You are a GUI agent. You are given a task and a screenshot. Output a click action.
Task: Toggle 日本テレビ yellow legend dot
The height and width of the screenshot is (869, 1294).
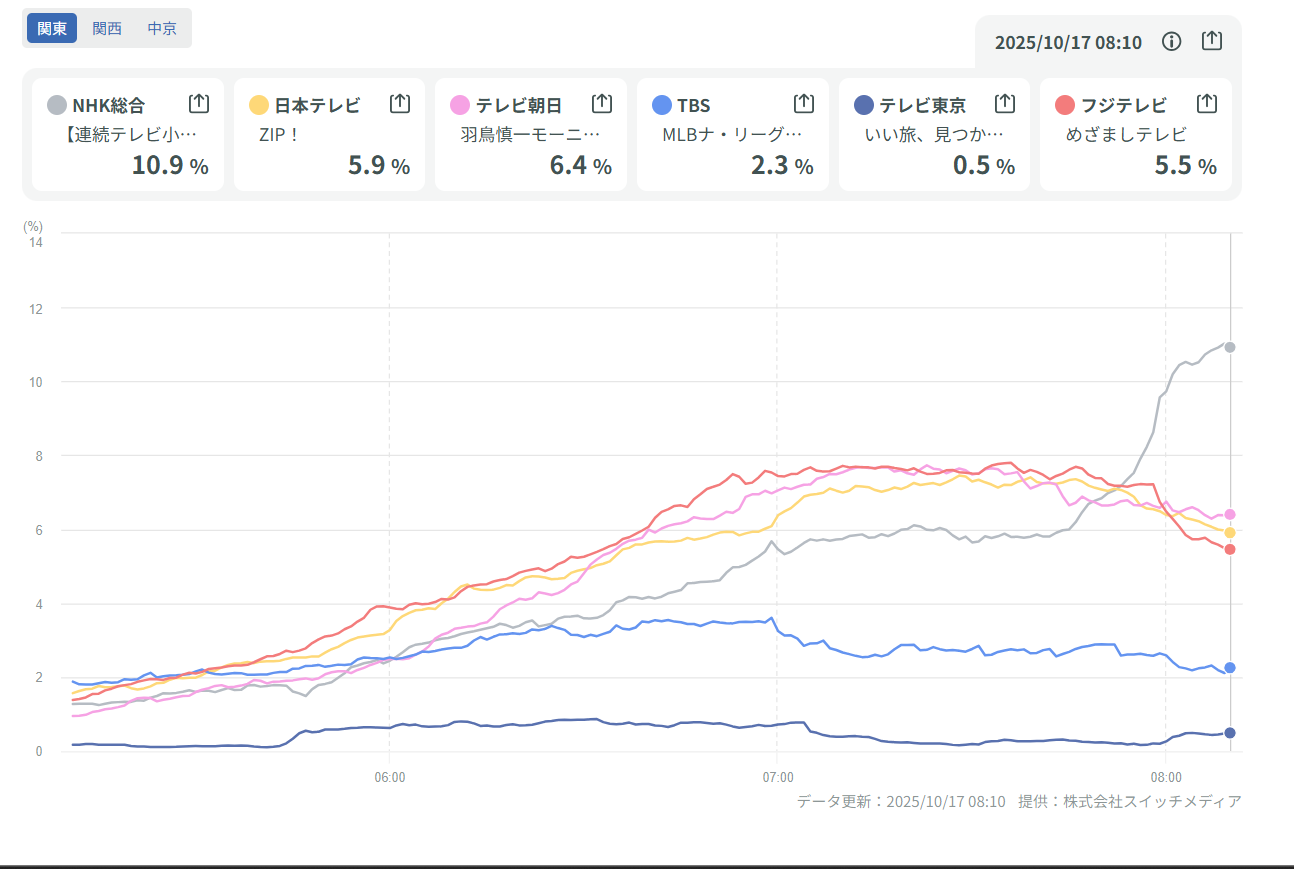tap(259, 105)
